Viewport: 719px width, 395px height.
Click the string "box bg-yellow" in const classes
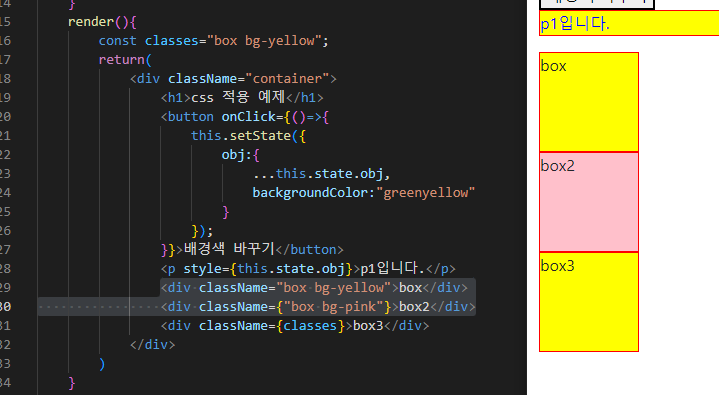pyautogui.click(x=264, y=41)
